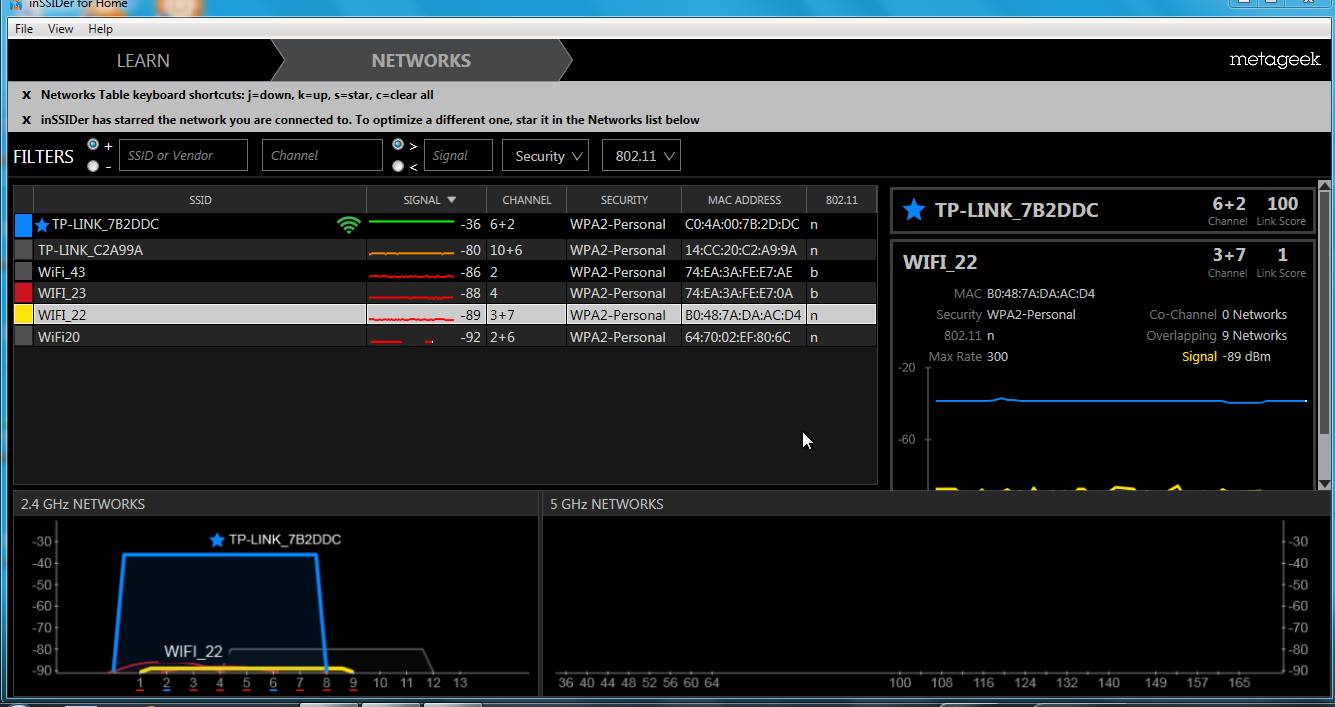Click the large star in details panel header

pos(913,210)
